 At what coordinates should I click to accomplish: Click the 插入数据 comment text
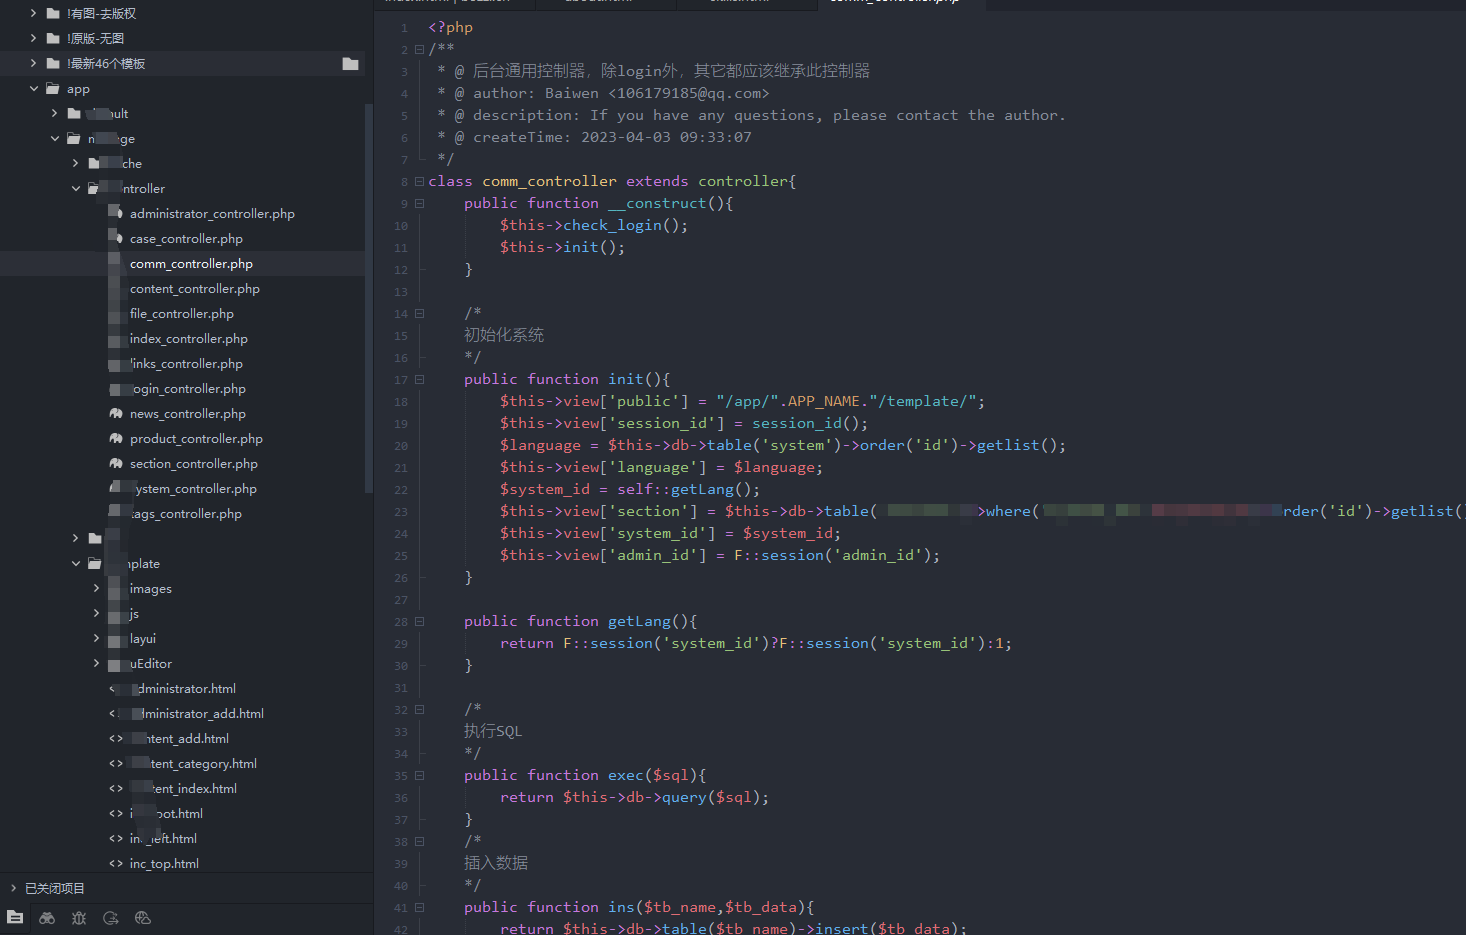[x=496, y=863]
